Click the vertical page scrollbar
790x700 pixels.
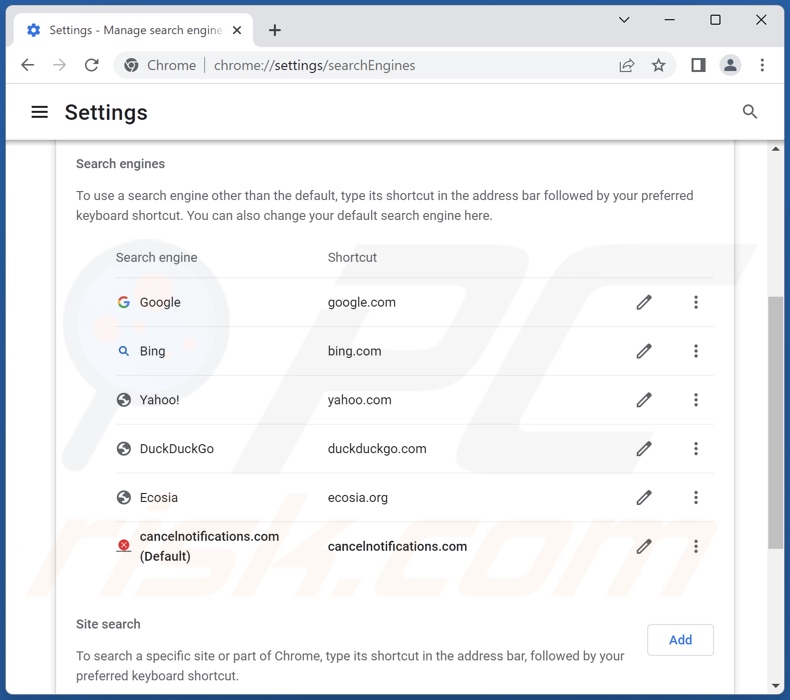776,420
